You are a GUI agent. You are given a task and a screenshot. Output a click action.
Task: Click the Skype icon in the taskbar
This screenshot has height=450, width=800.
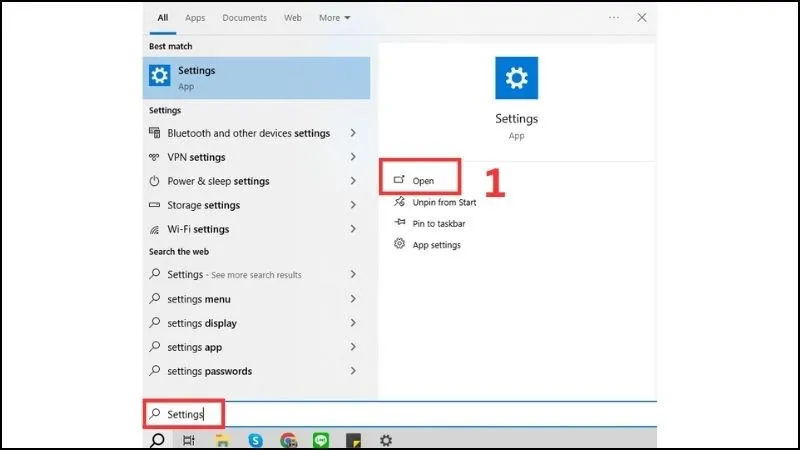click(x=256, y=440)
